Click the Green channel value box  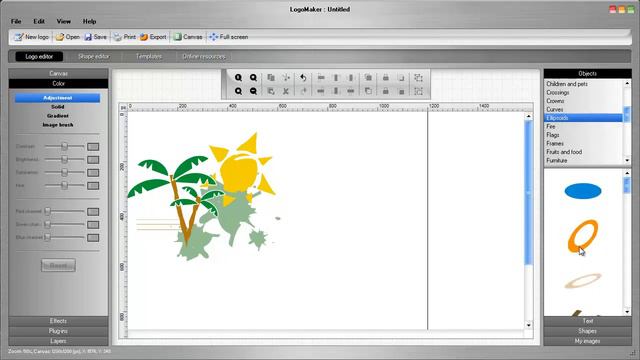(93, 224)
